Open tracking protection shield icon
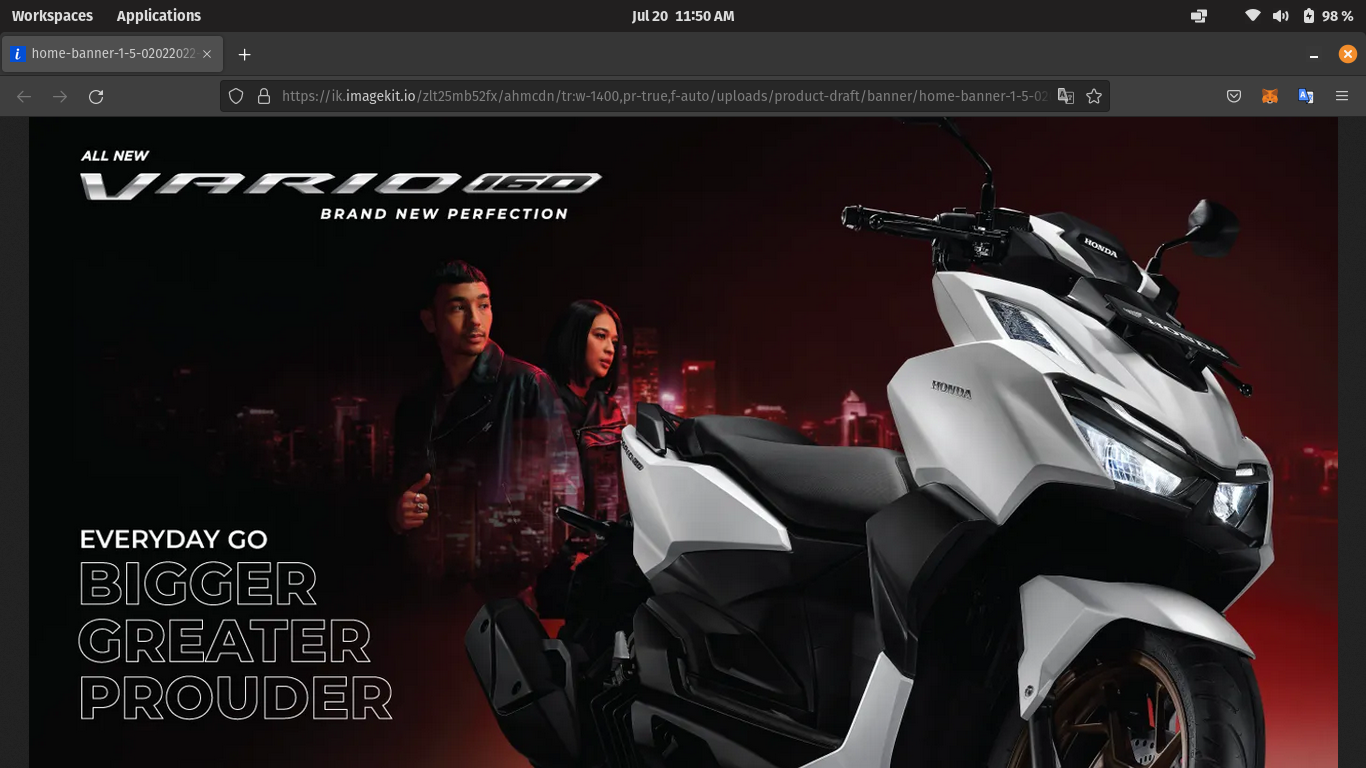 (x=236, y=97)
